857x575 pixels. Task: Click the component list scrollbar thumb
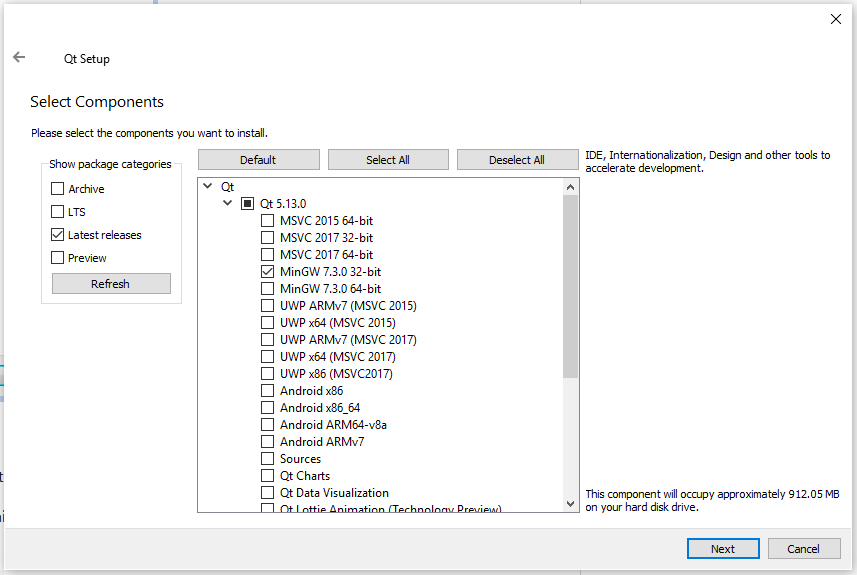pyautogui.click(x=571, y=286)
